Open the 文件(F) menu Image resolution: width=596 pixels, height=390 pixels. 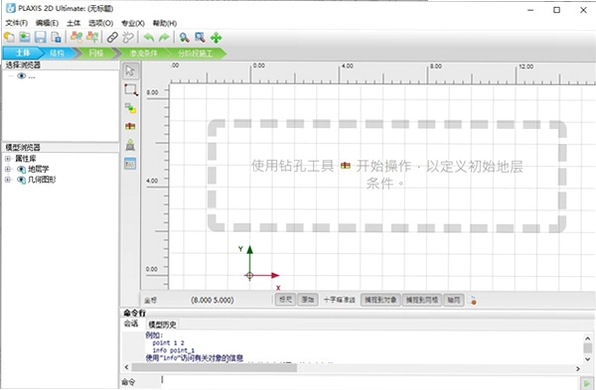point(16,23)
